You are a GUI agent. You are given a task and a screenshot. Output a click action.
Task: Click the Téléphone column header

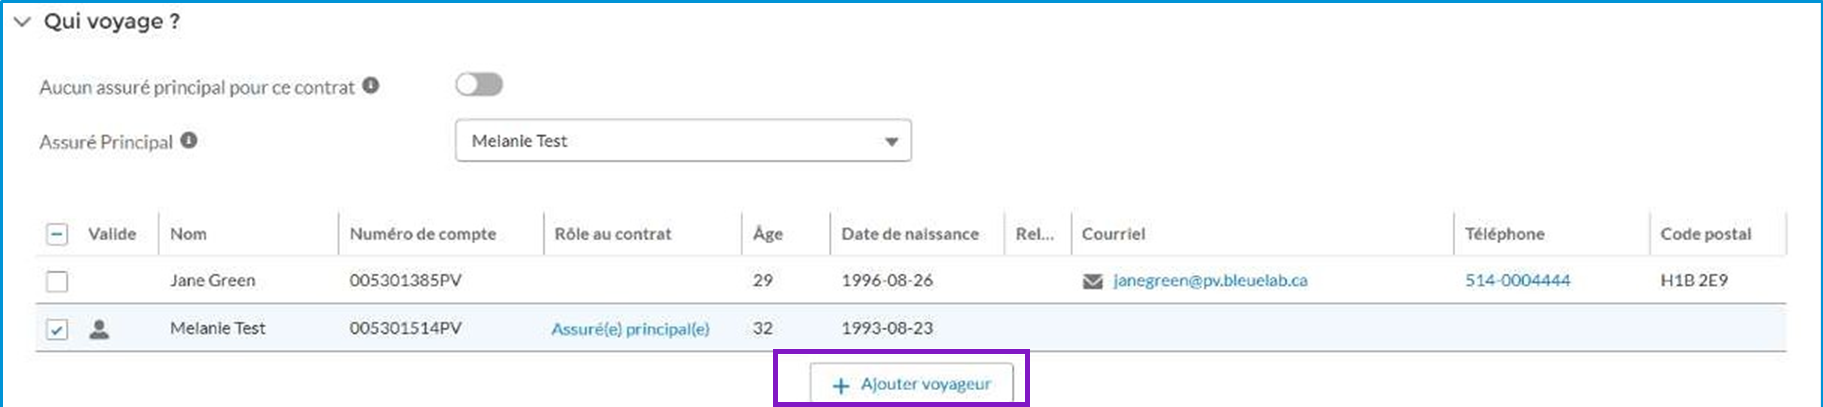pyautogui.click(x=1505, y=234)
